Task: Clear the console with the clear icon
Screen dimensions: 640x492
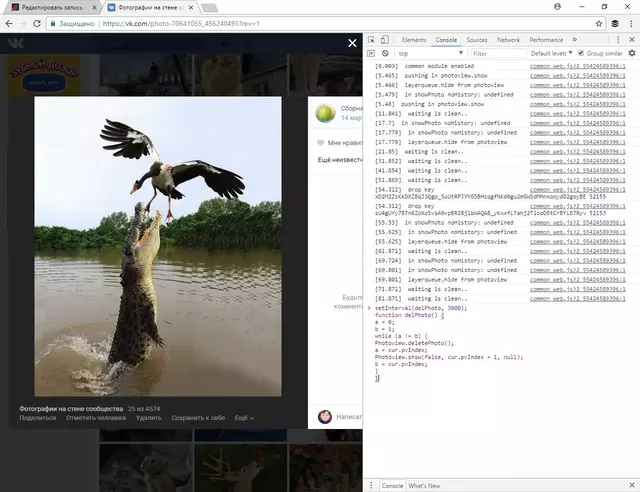Action: [x=385, y=53]
